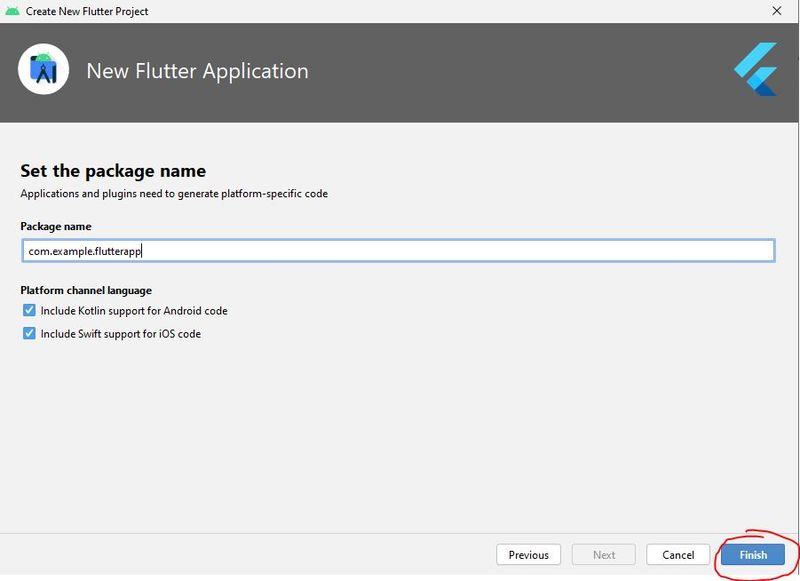Click the Android icon in title bar
This screenshot has width=800, height=581.
(12, 11)
